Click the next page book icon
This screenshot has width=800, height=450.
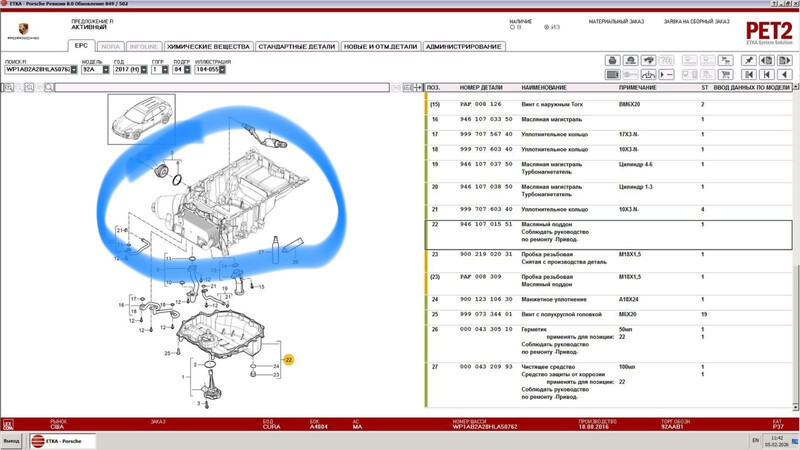785,60
